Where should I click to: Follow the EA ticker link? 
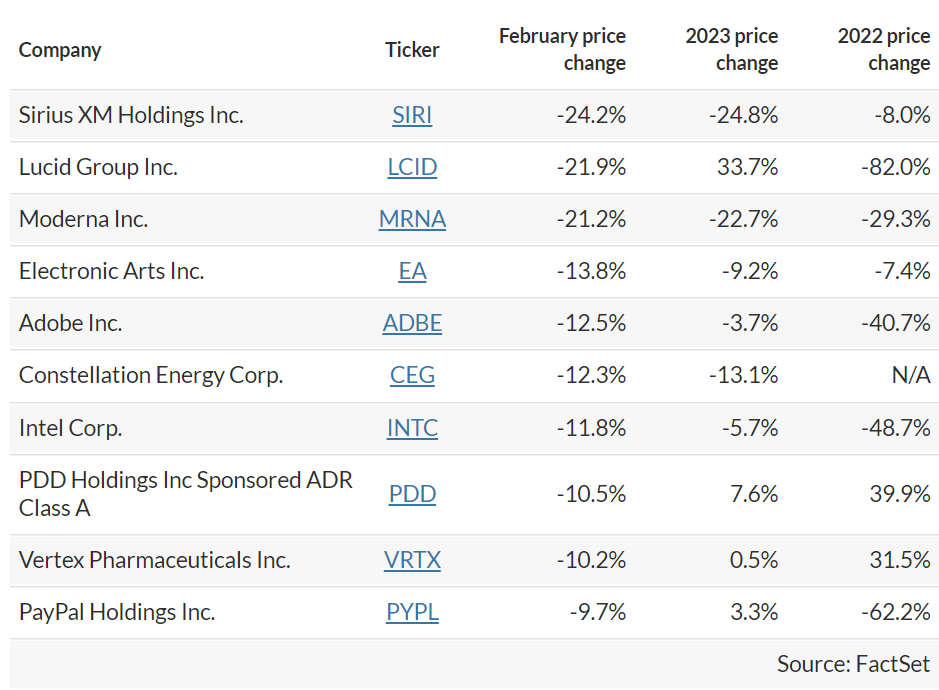tap(412, 271)
